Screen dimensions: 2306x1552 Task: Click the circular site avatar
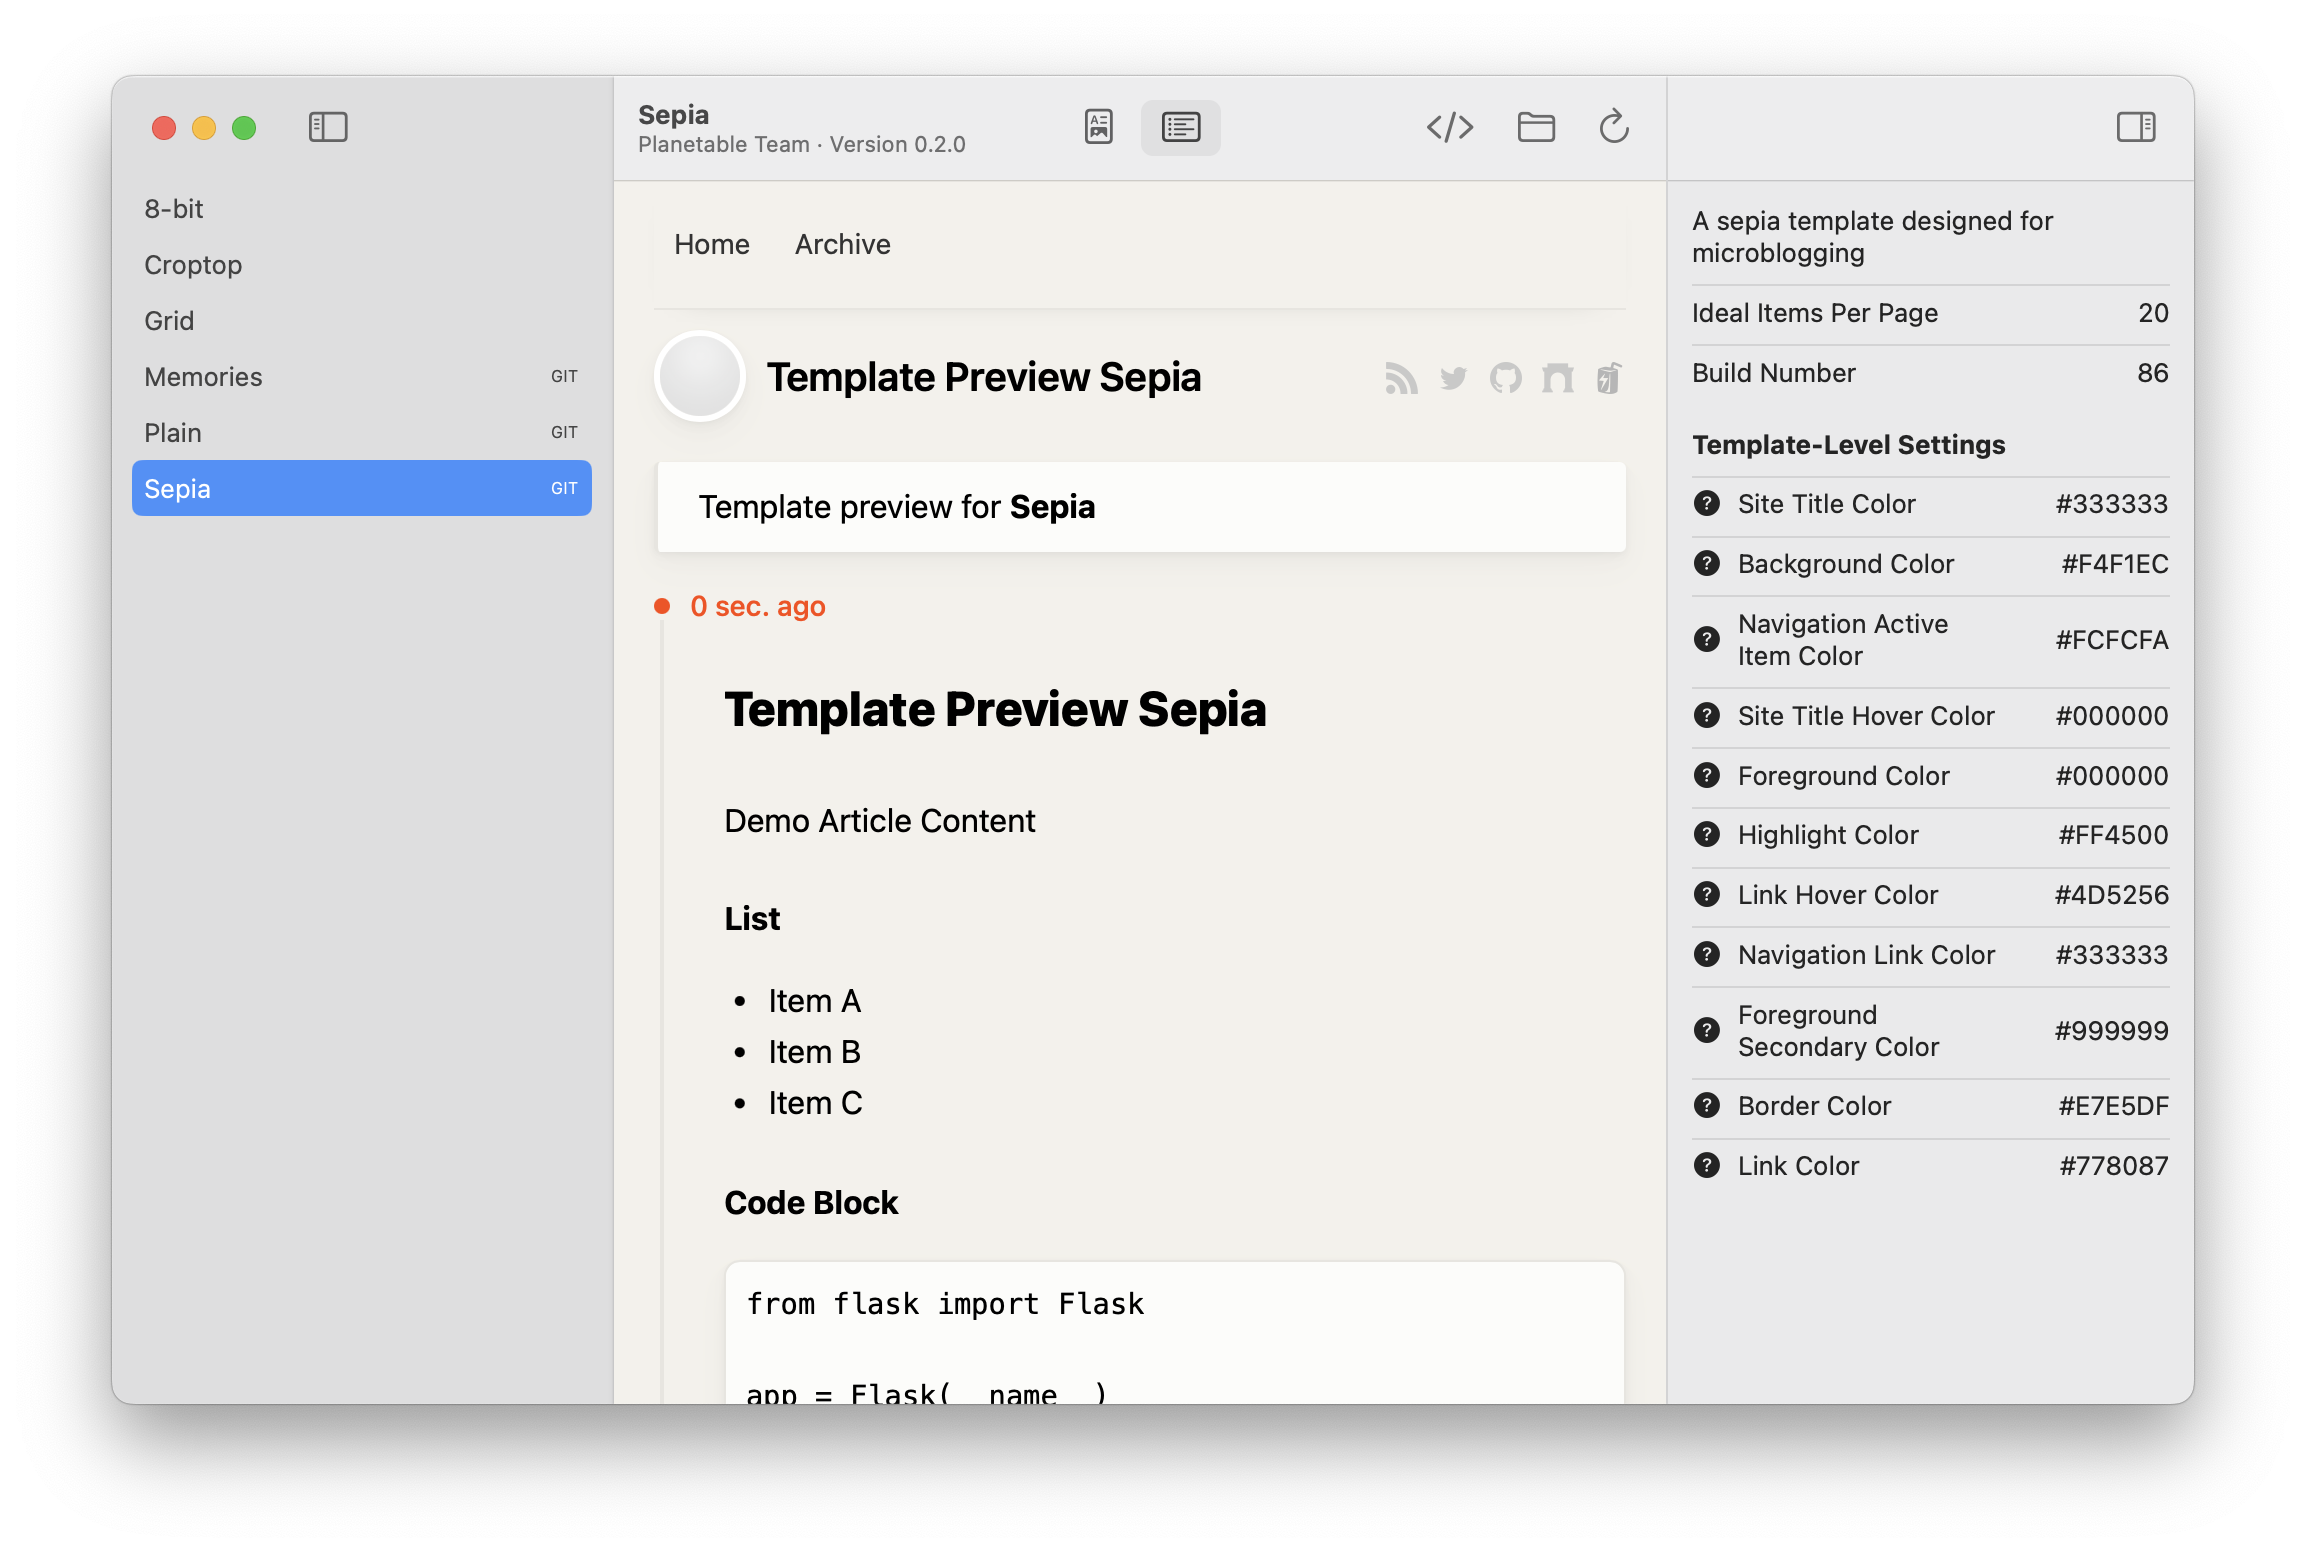pos(699,377)
